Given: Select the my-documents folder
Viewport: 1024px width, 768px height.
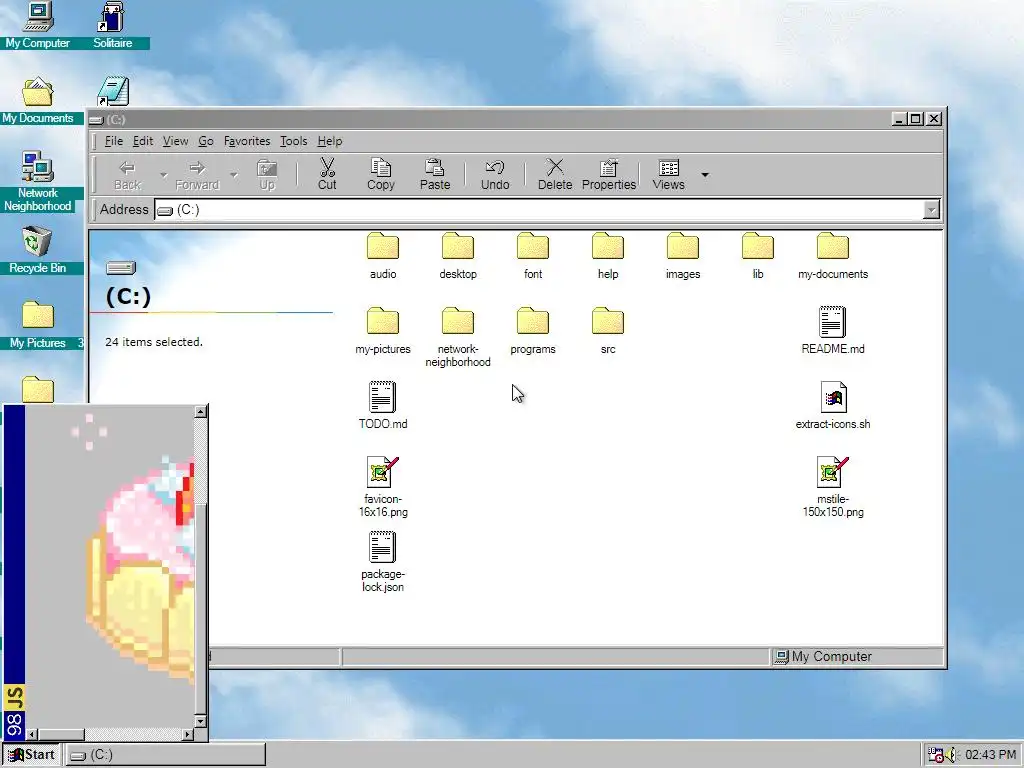Looking at the screenshot, I should click(x=833, y=256).
